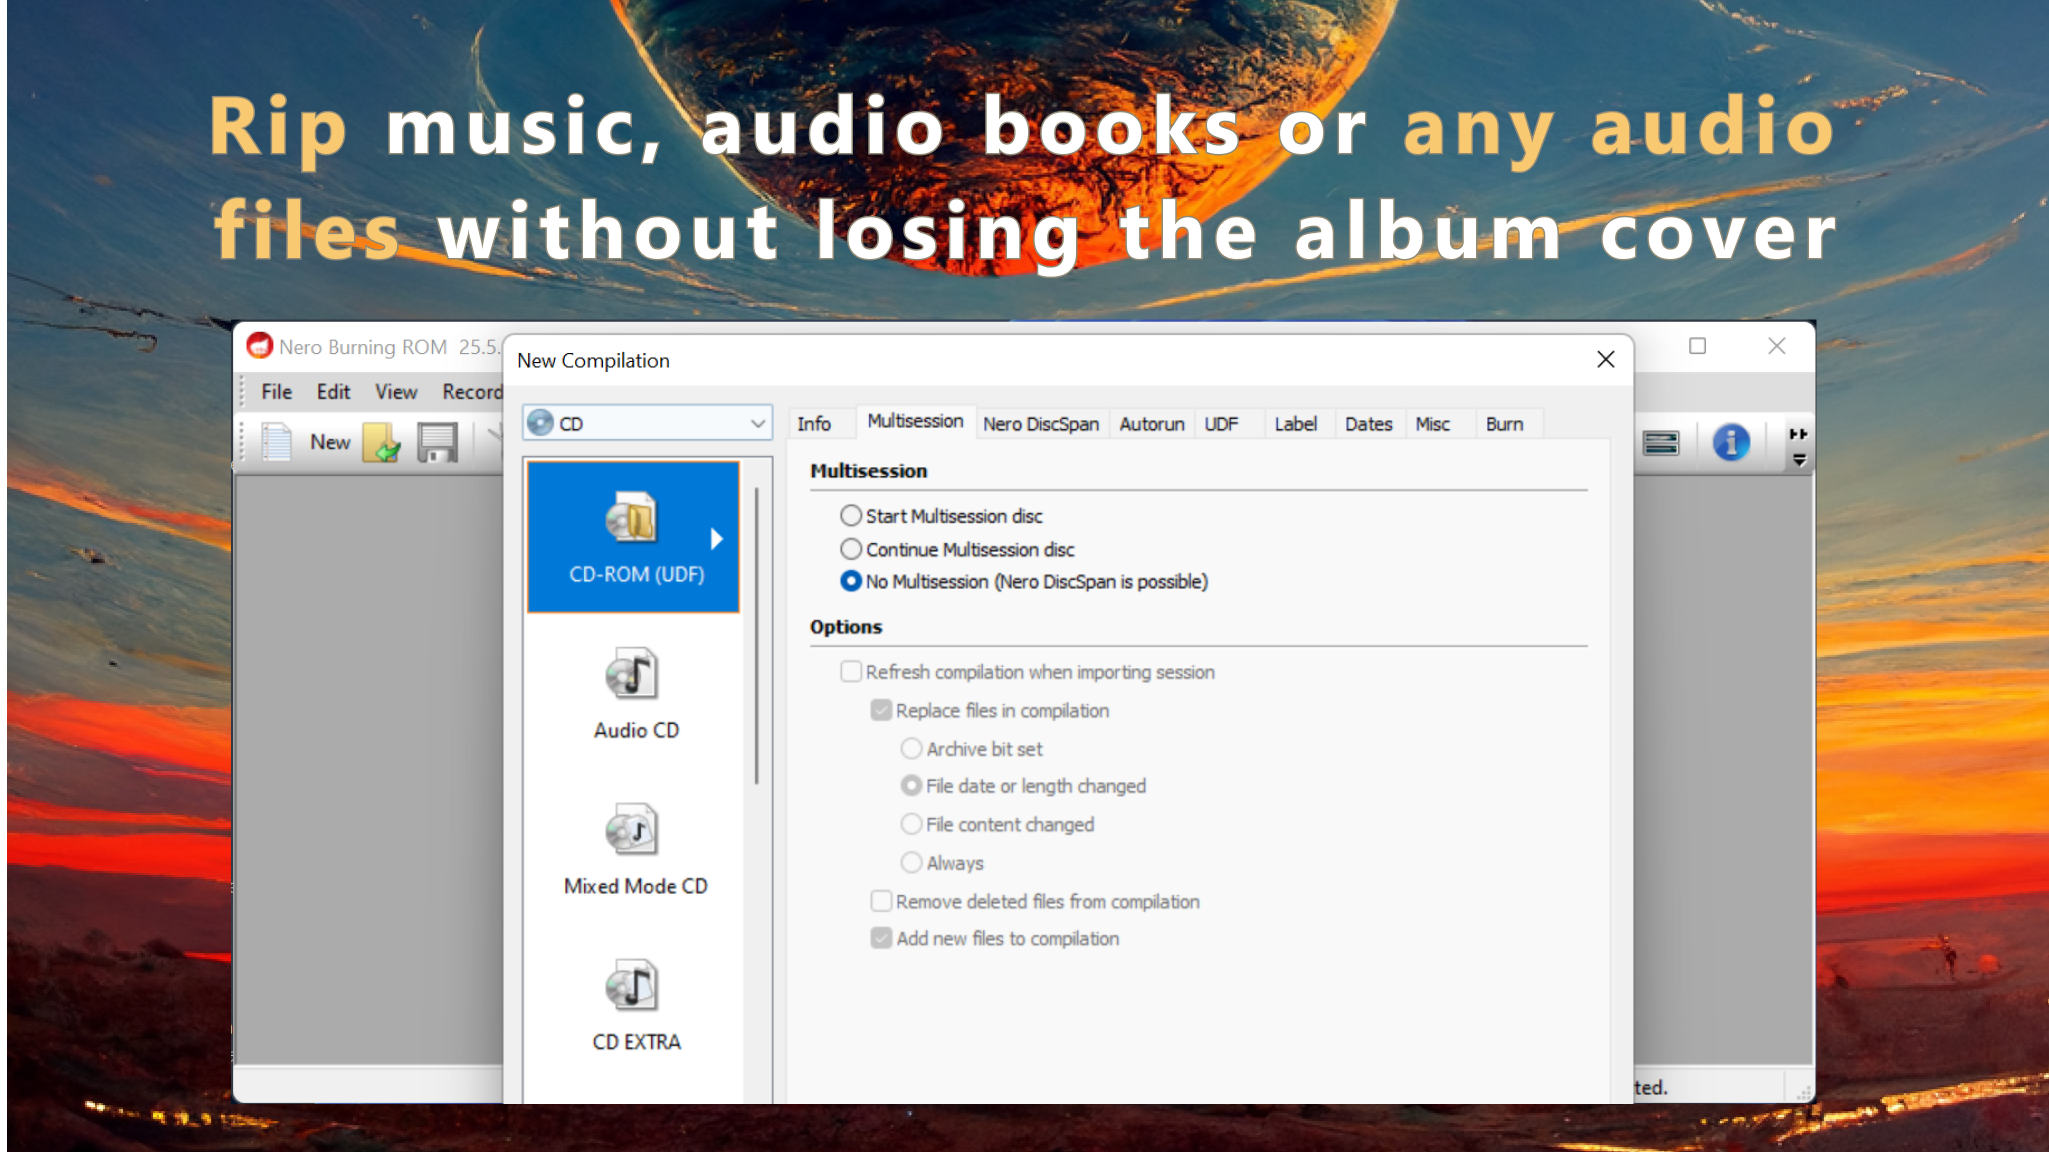Switch to the Multisession tab
Screen dimensions: 2049x1153
coord(915,421)
